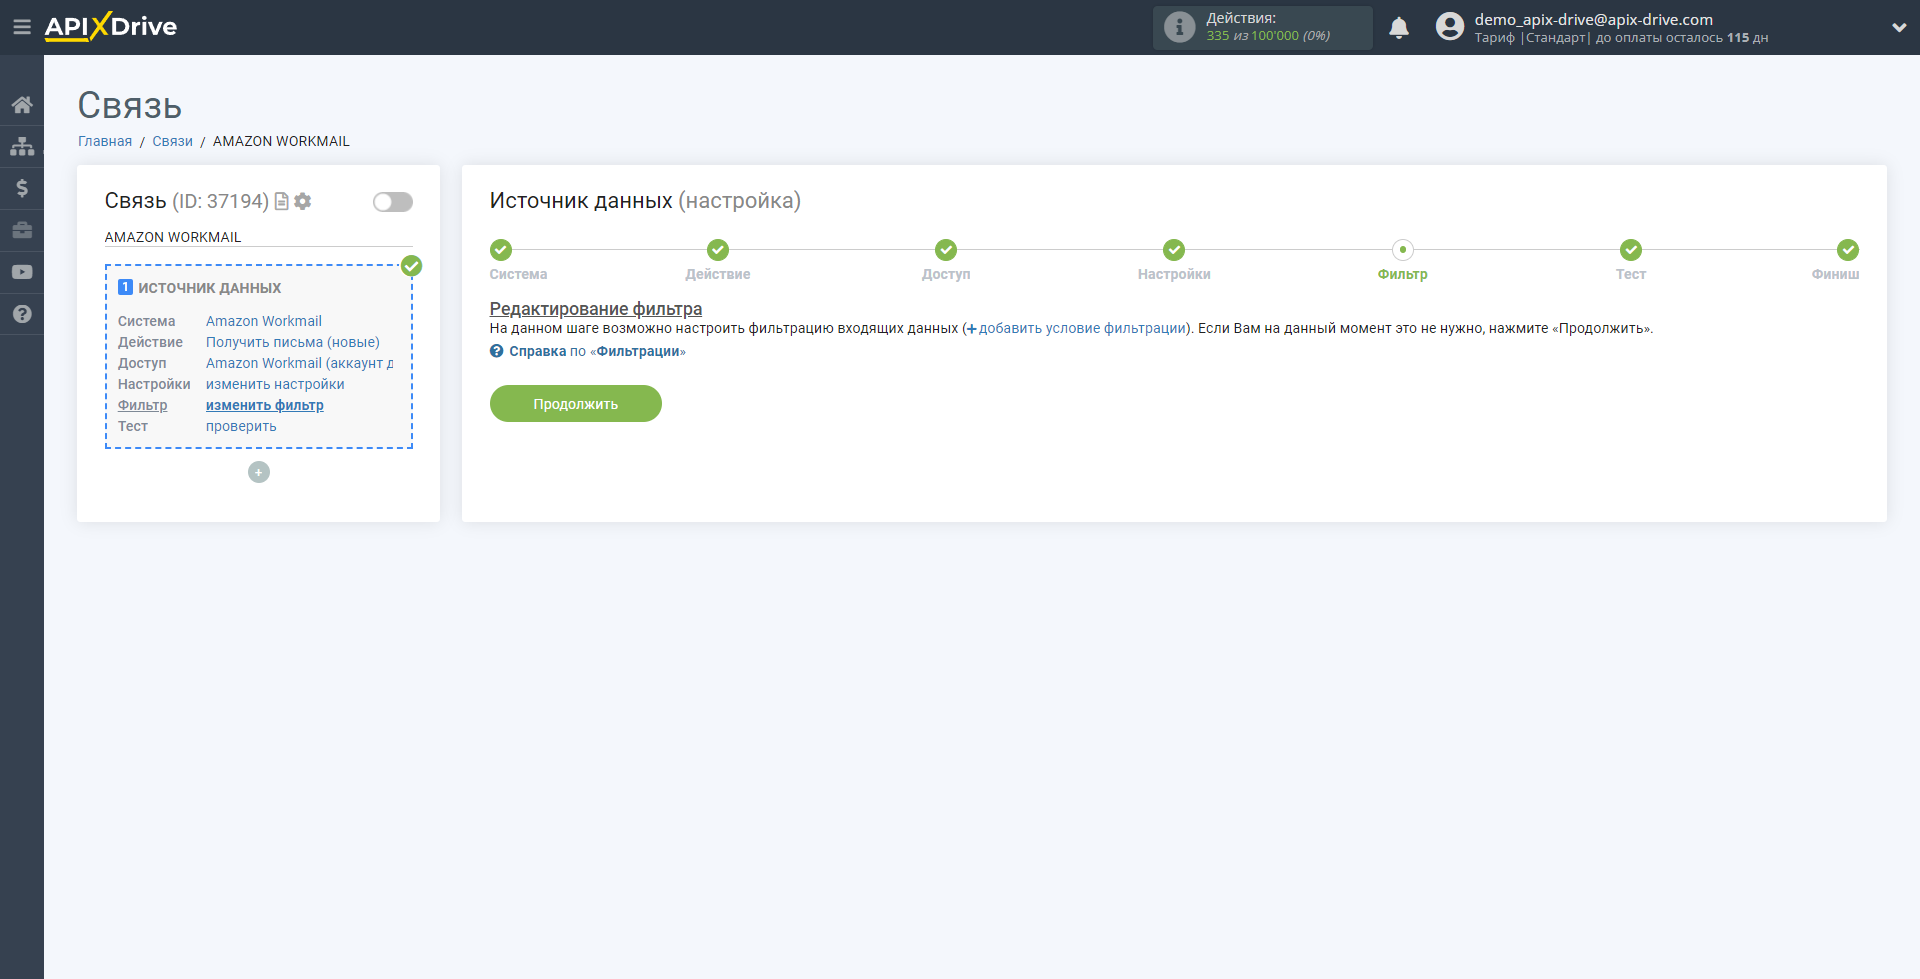Click the ApiX-Drive logo
This screenshot has height=979, width=1920.
pyautogui.click(x=110, y=27)
